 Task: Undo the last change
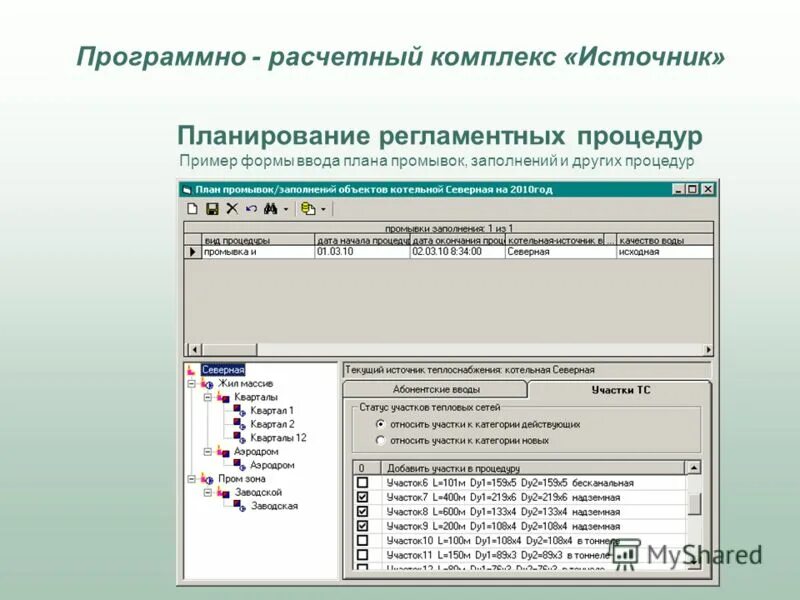click(x=252, y=208)
